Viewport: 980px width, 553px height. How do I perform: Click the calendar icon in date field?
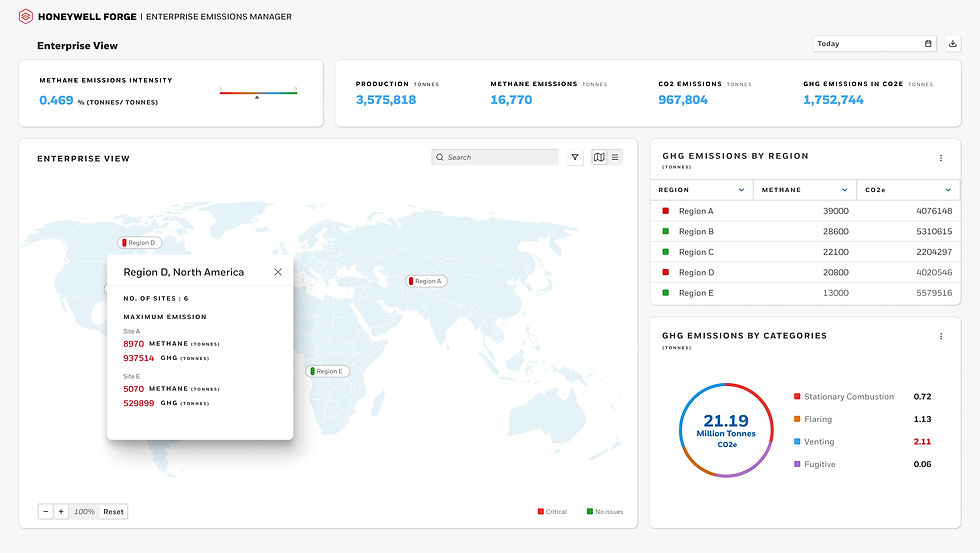pyautogui.click(x=928, y=44)
